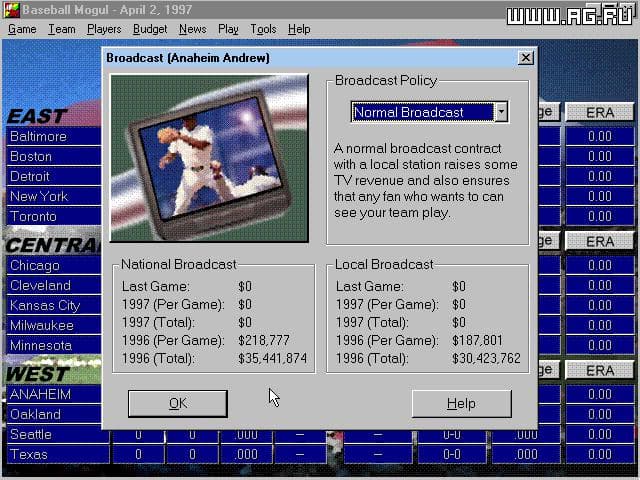
Task: Open the Players menu
Action: [x=104, y=29]
